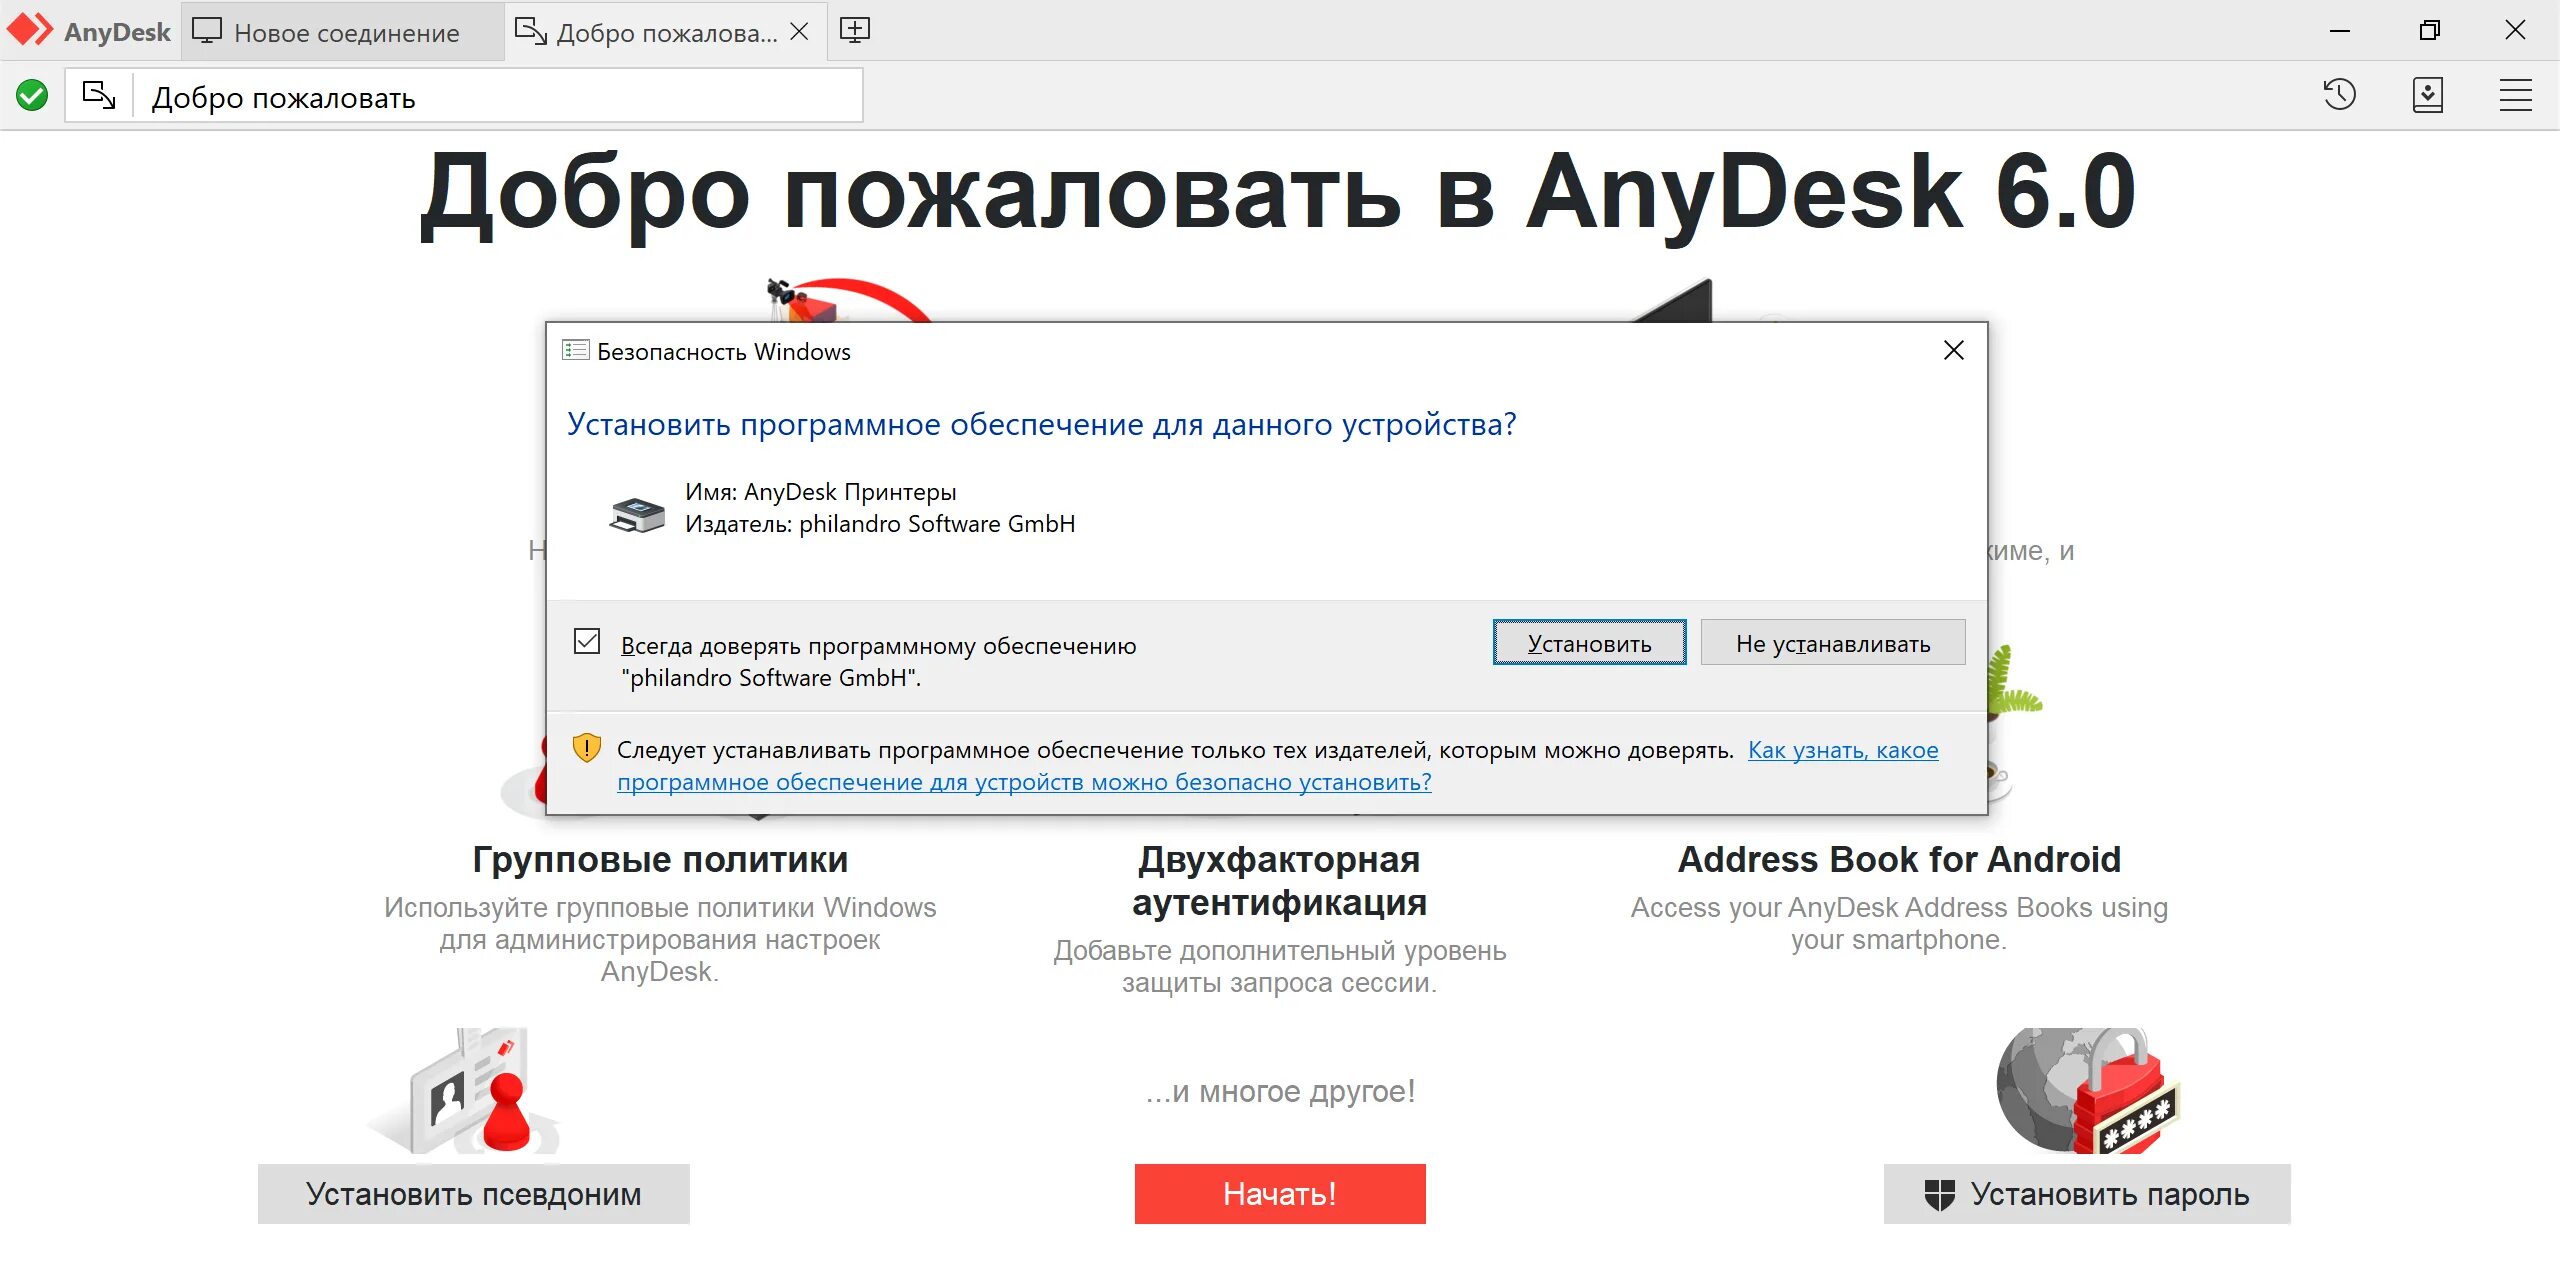Open the new tab plus icon
Viewport: 2560px width, 1266px height.
tap(854, 31)
